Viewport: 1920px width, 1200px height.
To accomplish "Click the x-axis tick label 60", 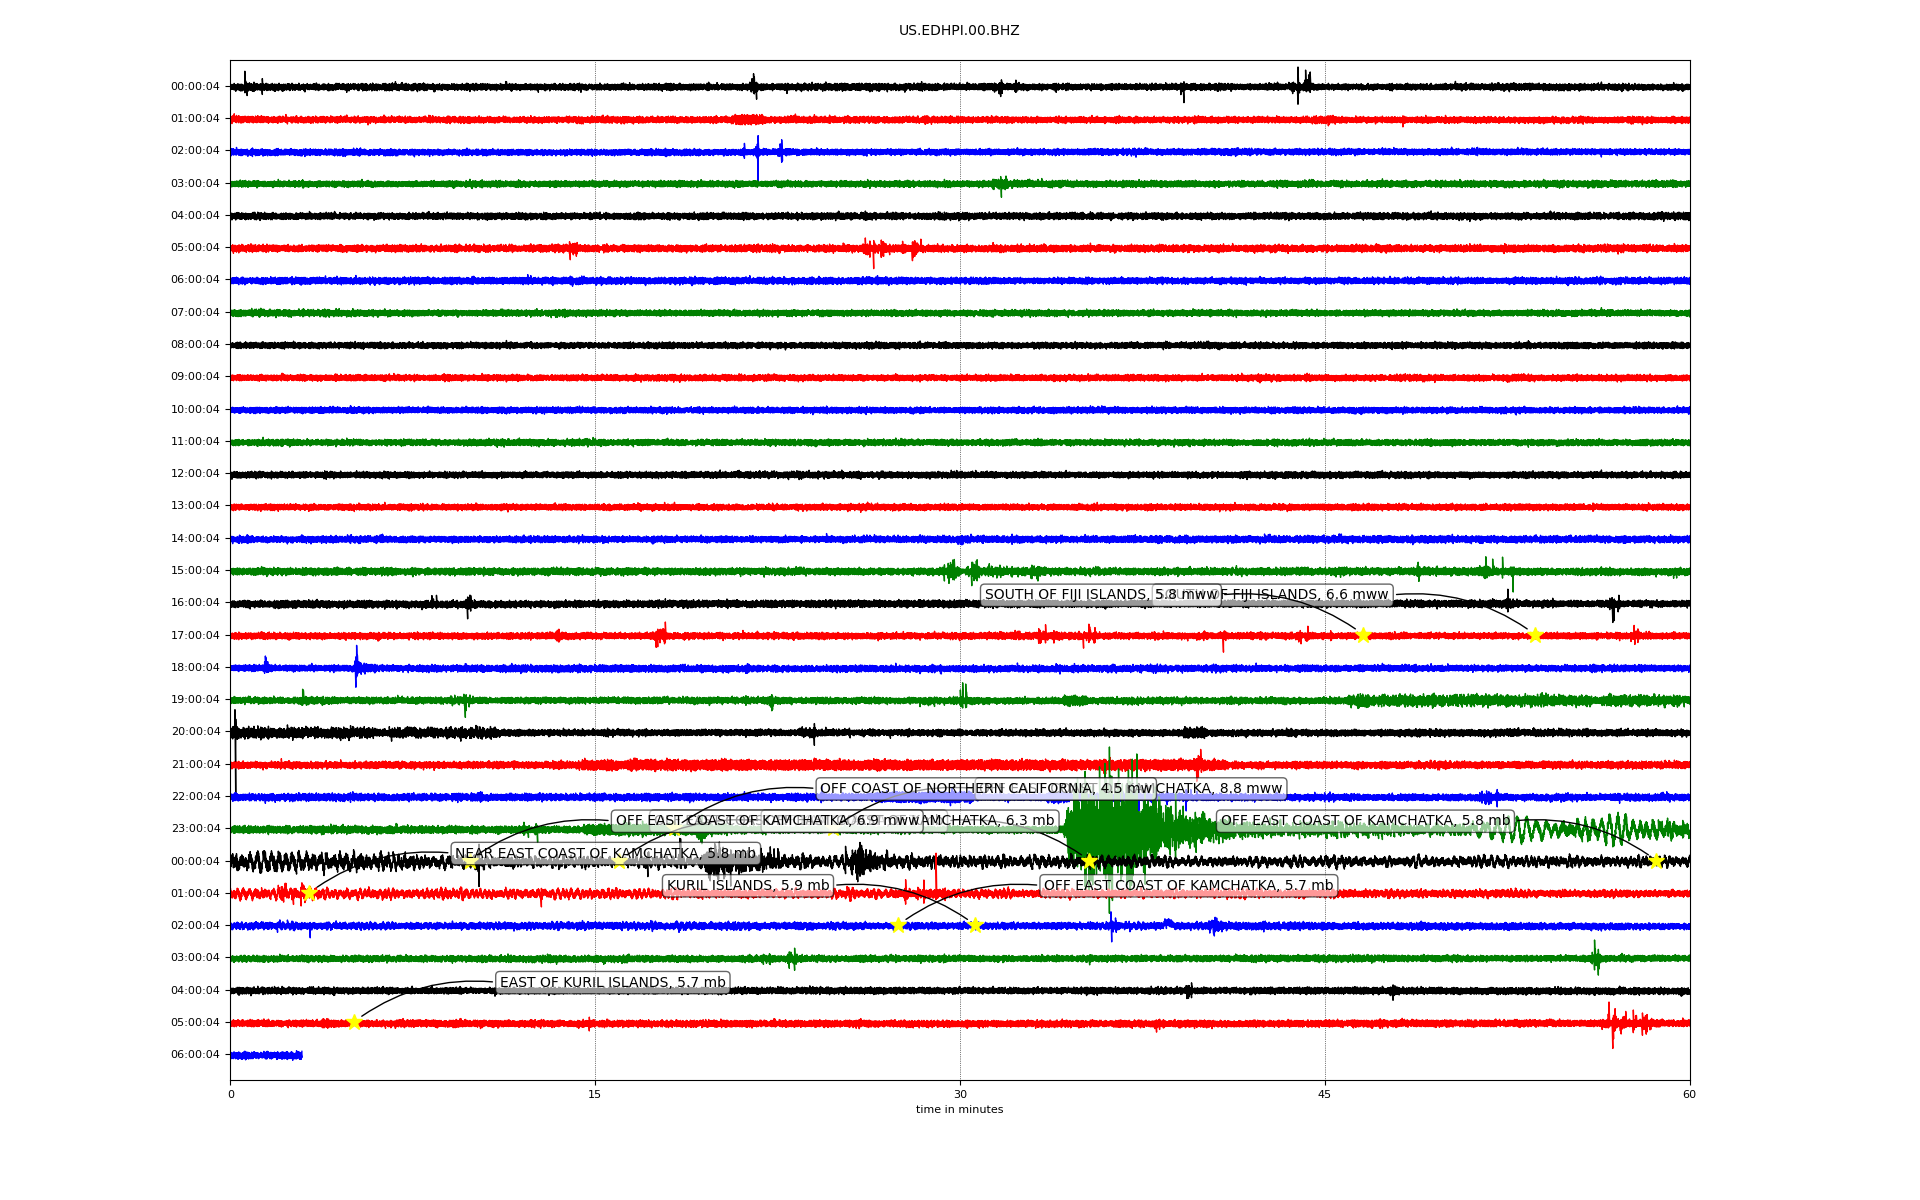I will point(1689,1094).
